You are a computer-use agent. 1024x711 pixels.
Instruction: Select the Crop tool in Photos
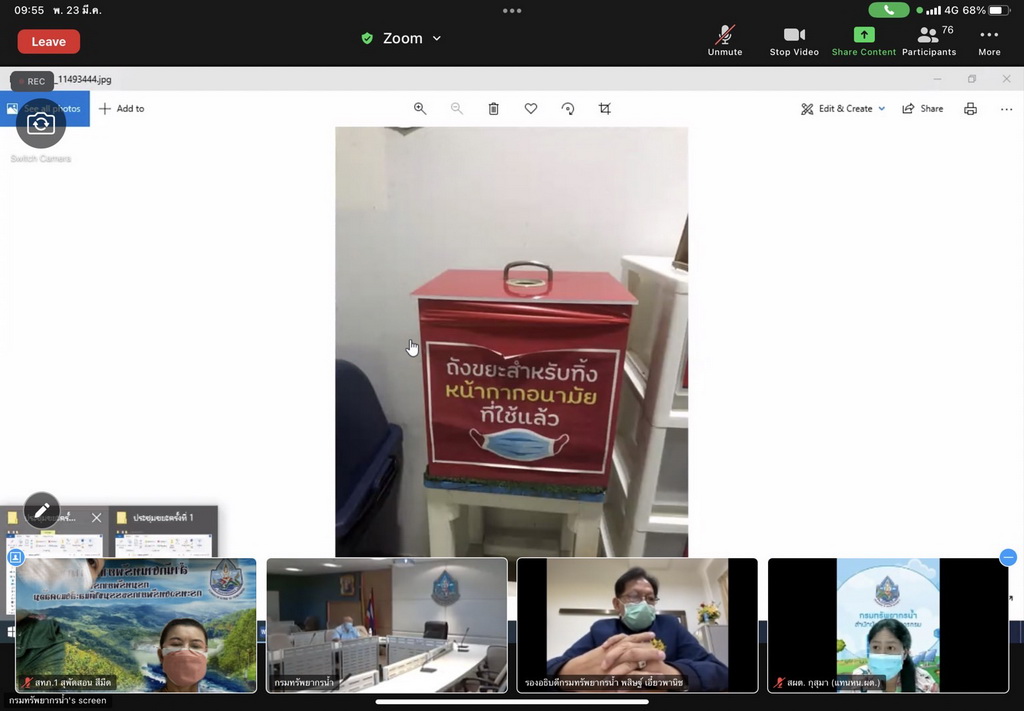[x=605, y=108]
